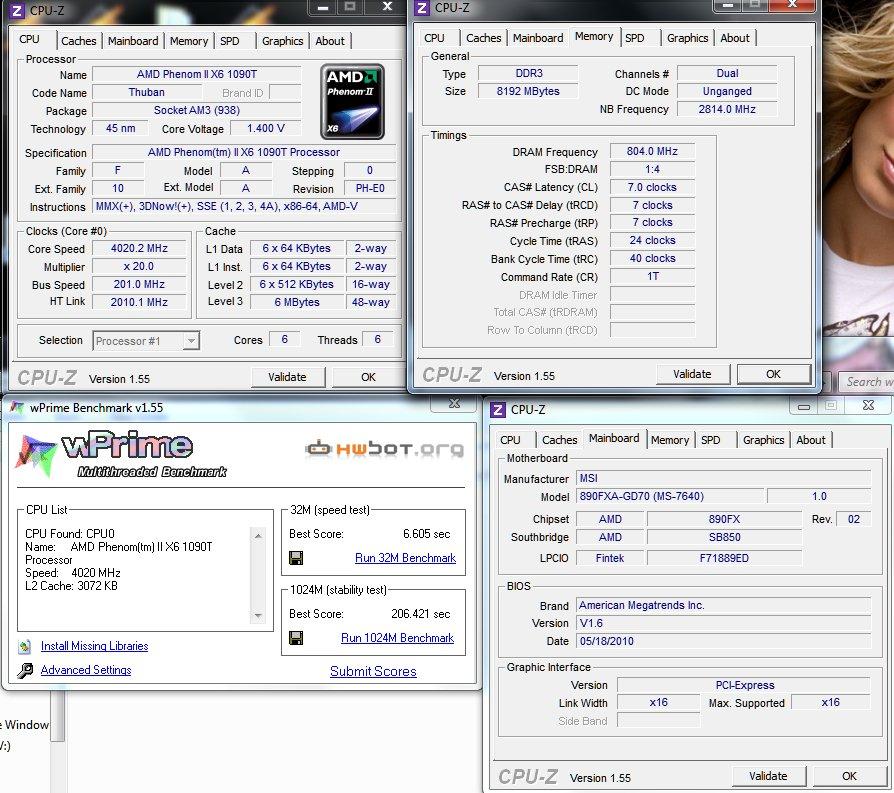Screen dimensions: 894x793
Task: Select SPD tab in CPU window
Action: 230,41
